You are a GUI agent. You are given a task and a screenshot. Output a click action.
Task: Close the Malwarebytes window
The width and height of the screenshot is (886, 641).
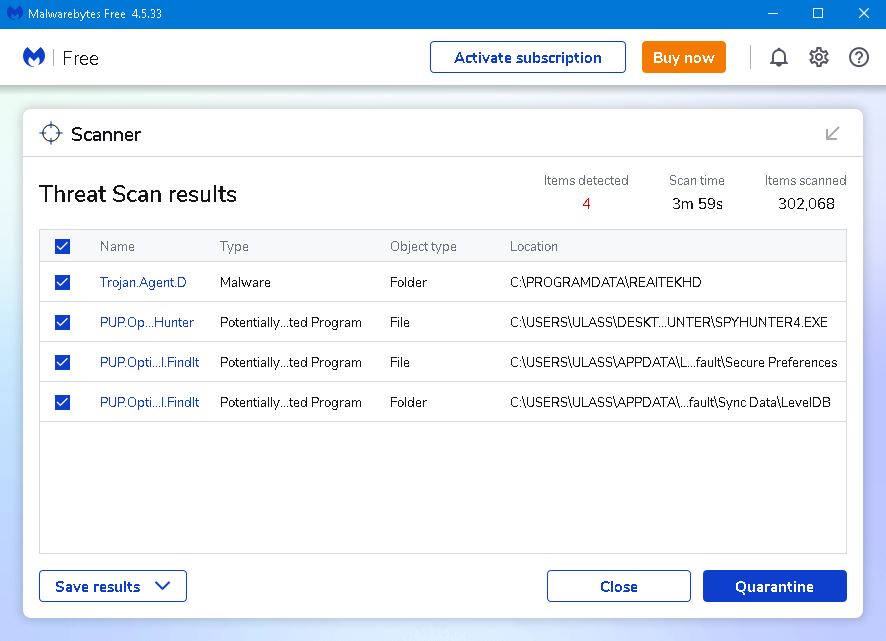(863, 14)
